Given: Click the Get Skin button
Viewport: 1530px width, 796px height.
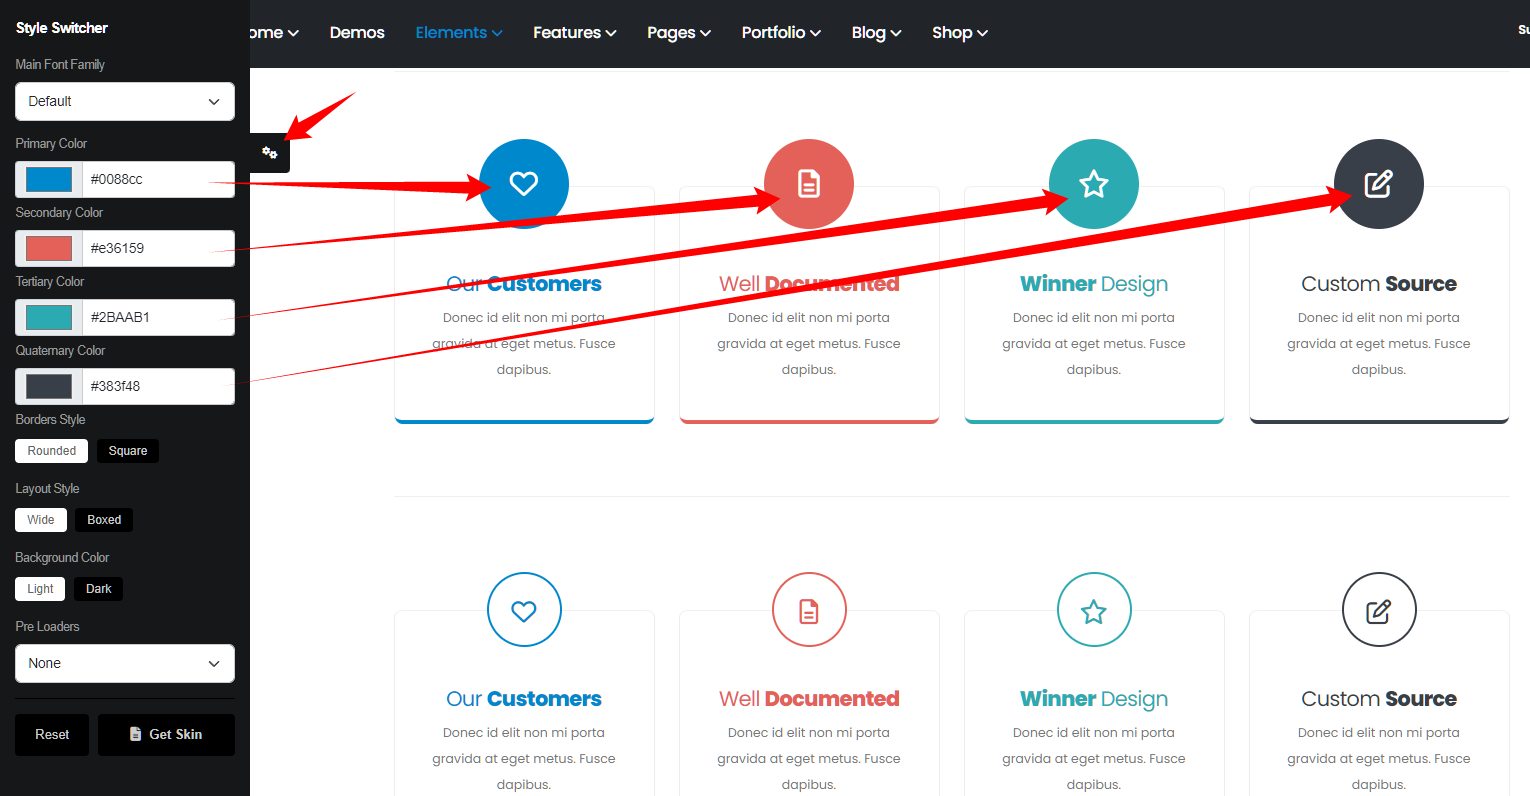Looking at the screenshot, I should 166,734.
